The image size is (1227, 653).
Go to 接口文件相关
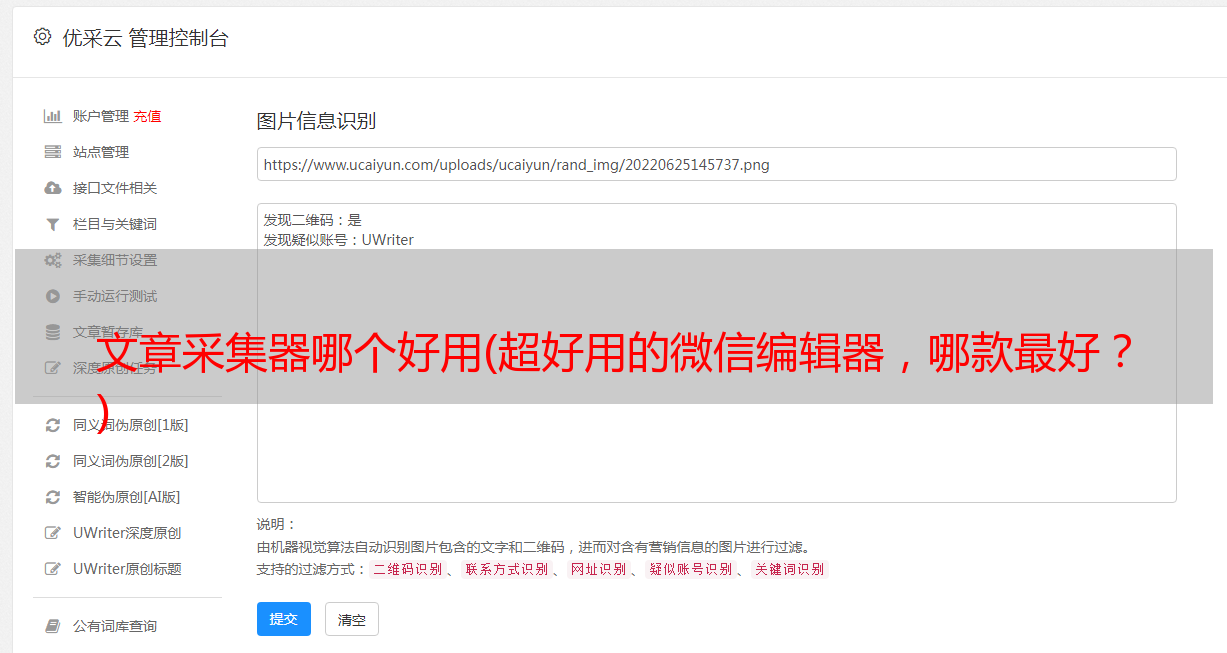point(115,188)
